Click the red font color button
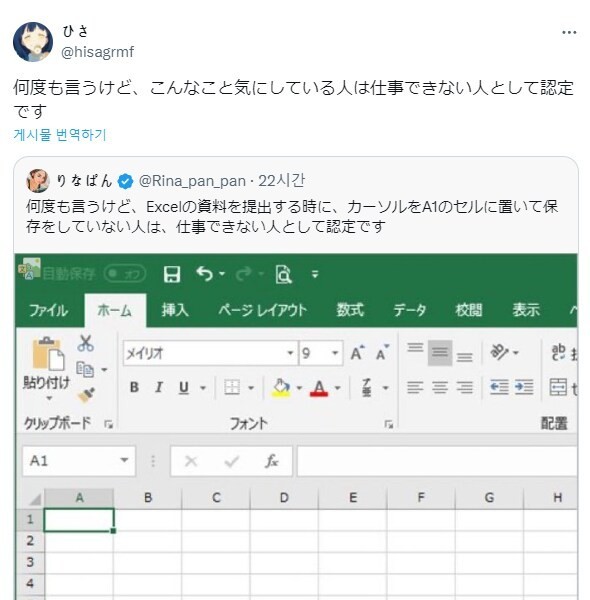 [x=319, y=388]
